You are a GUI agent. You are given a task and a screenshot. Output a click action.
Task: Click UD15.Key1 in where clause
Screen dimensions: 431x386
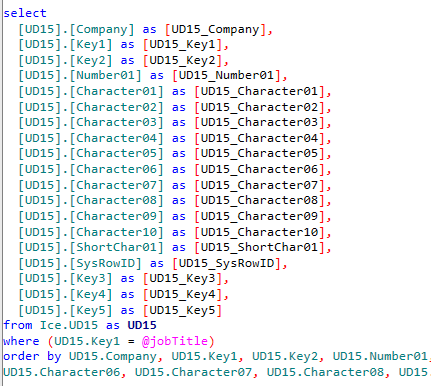pyautogui.click(x=87, y=341)
